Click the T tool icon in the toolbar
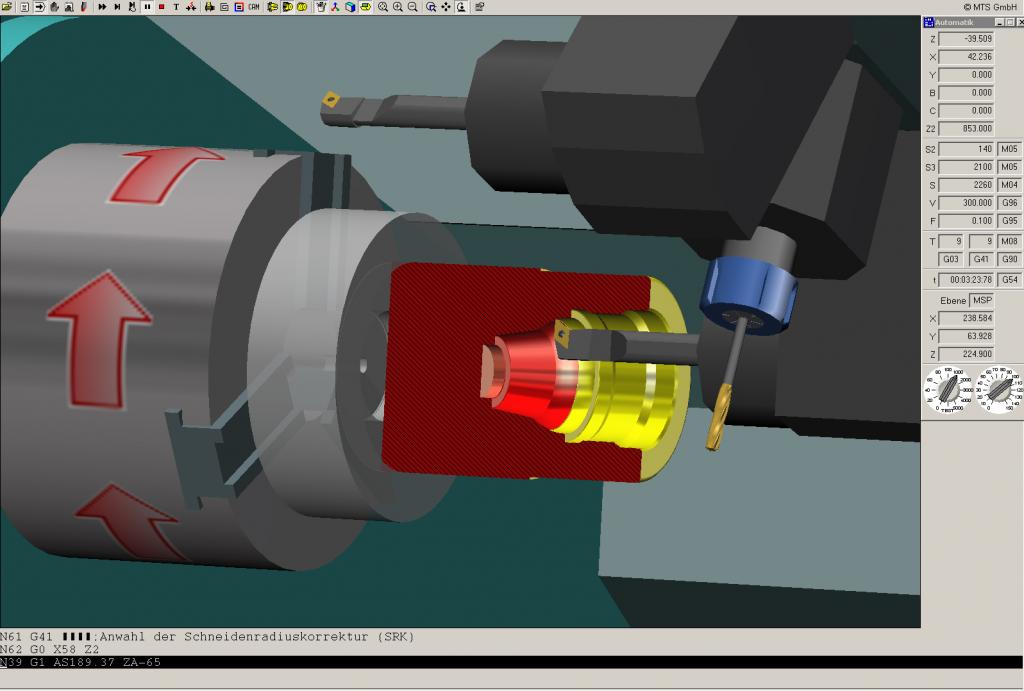This screenshot has width=1024, height=691. (x=176, y=7)
